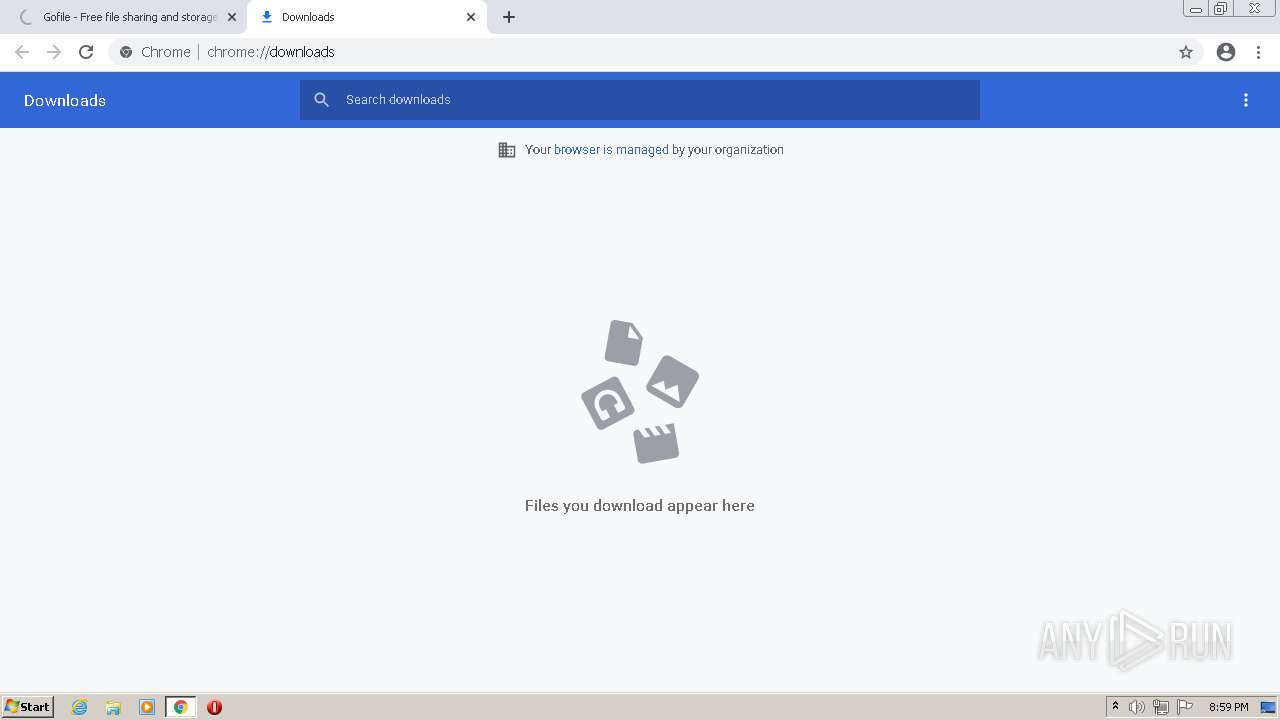The image size is (1280, 720).
Task: Click the search magnifier icon
Action: (x=321, y=100)
